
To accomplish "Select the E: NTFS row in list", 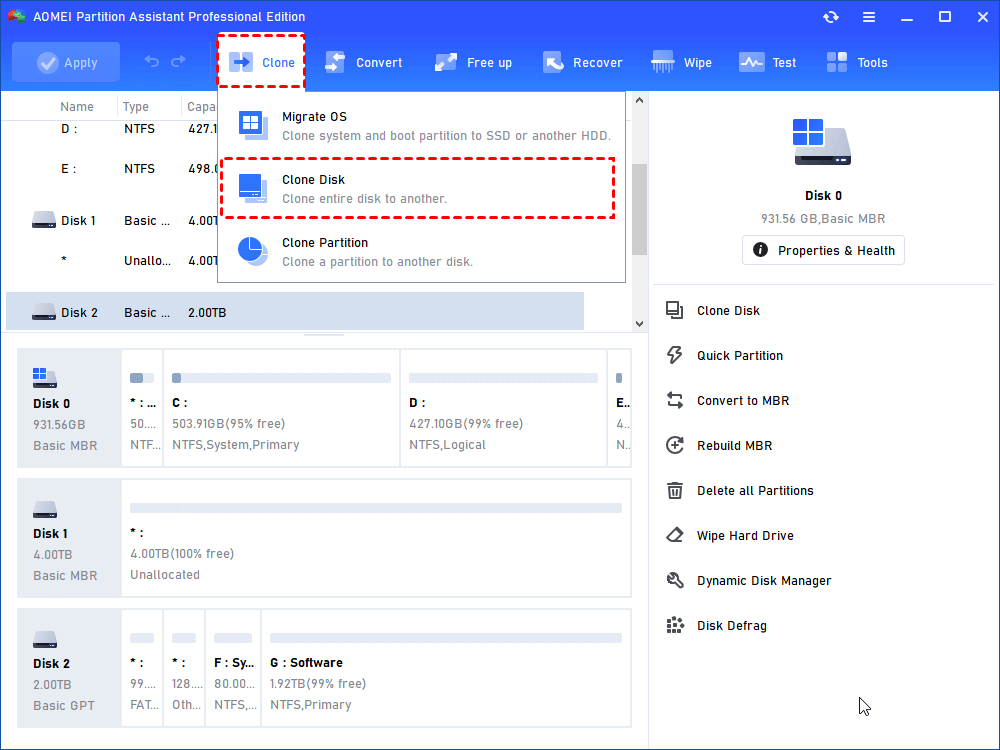I will point(112,169).
